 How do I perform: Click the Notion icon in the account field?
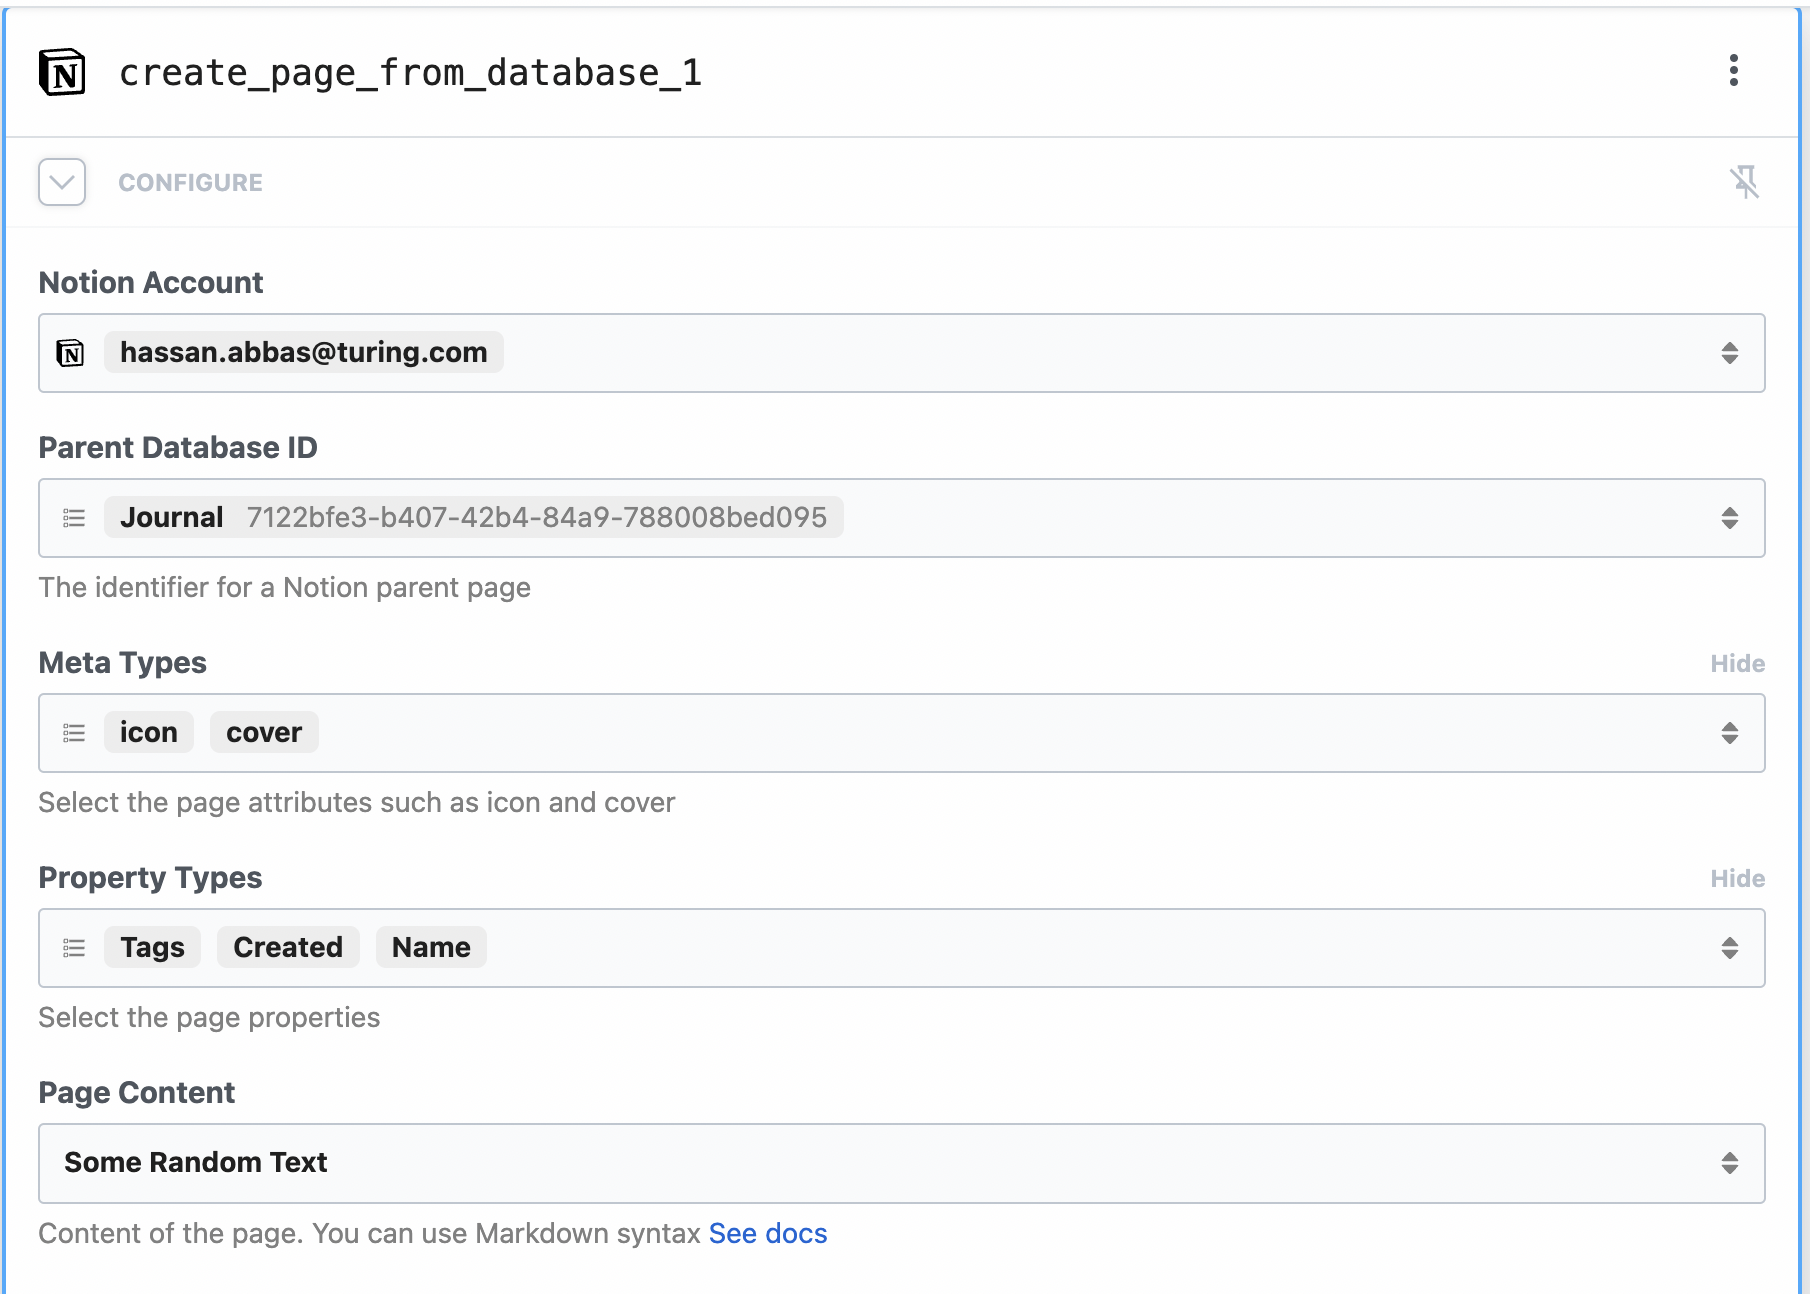(x=71, y=353)
